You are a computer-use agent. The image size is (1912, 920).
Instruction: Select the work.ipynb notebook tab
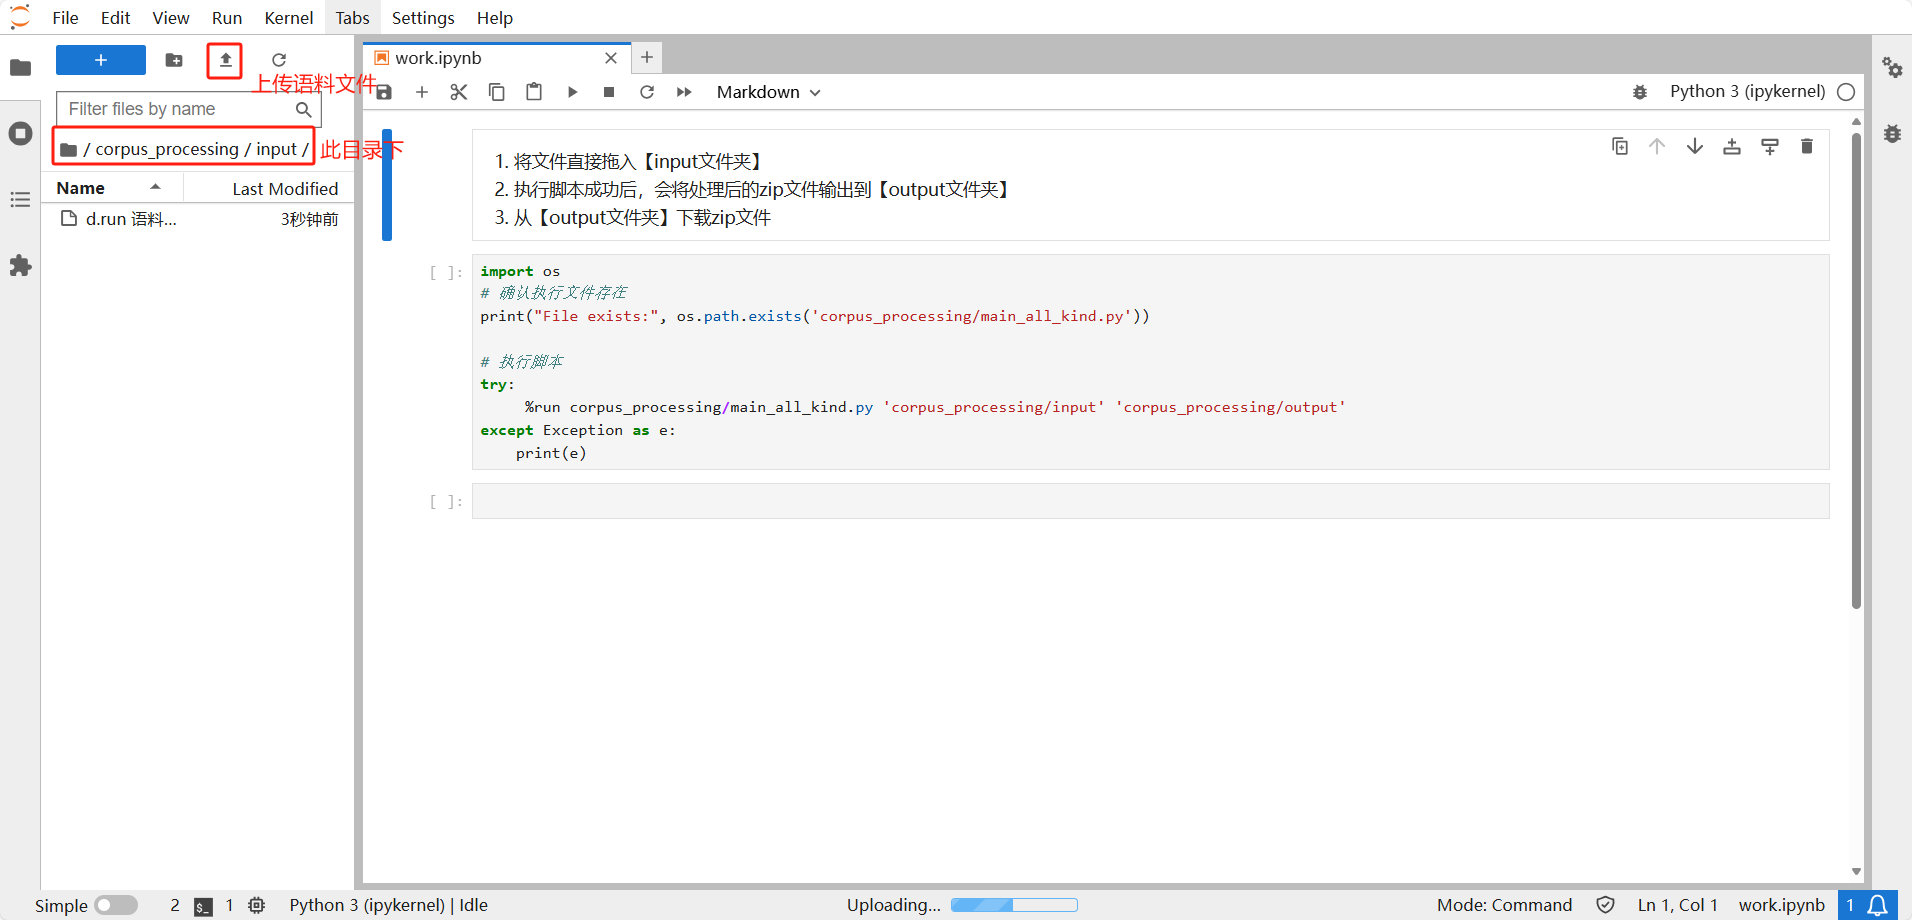pyautogui.click(x=438, y=58)
